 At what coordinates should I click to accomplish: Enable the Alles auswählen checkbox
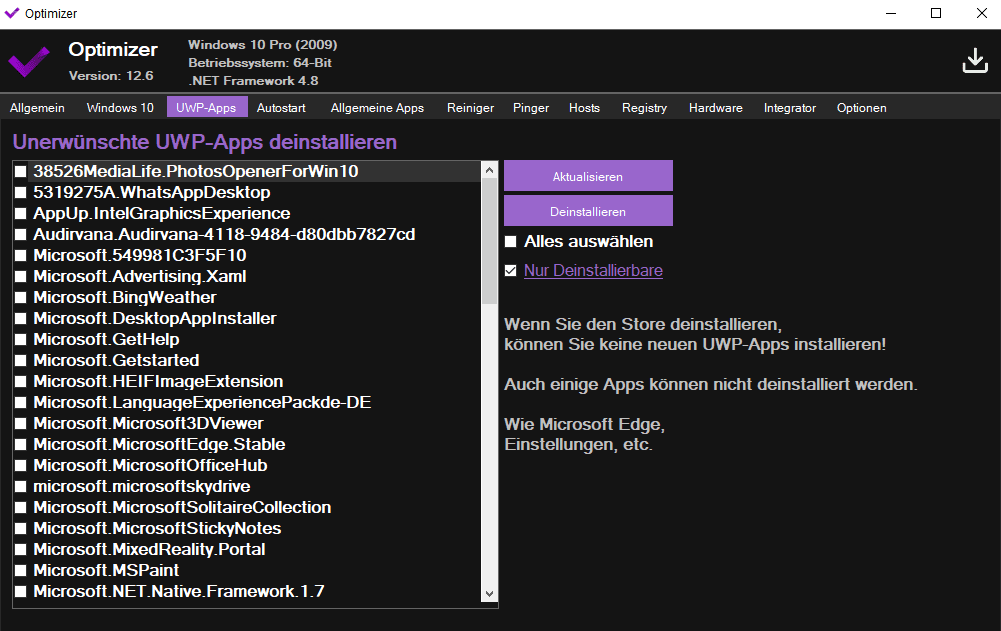point(511,241)
